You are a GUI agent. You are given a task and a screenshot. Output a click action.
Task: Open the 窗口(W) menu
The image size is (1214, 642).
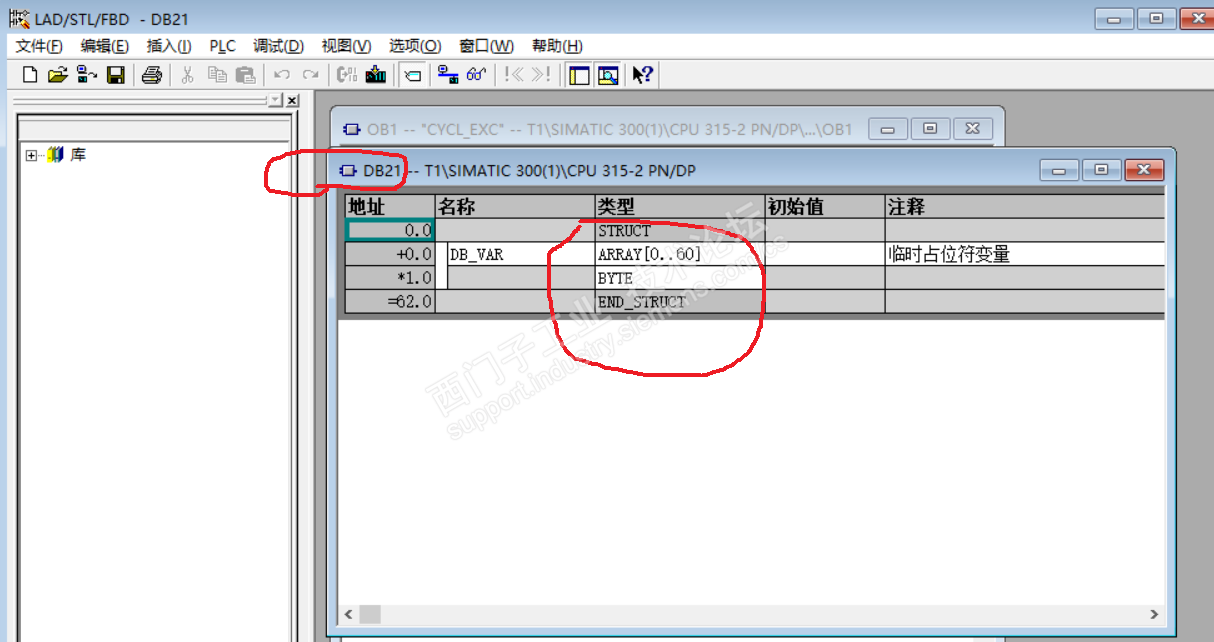486,46
